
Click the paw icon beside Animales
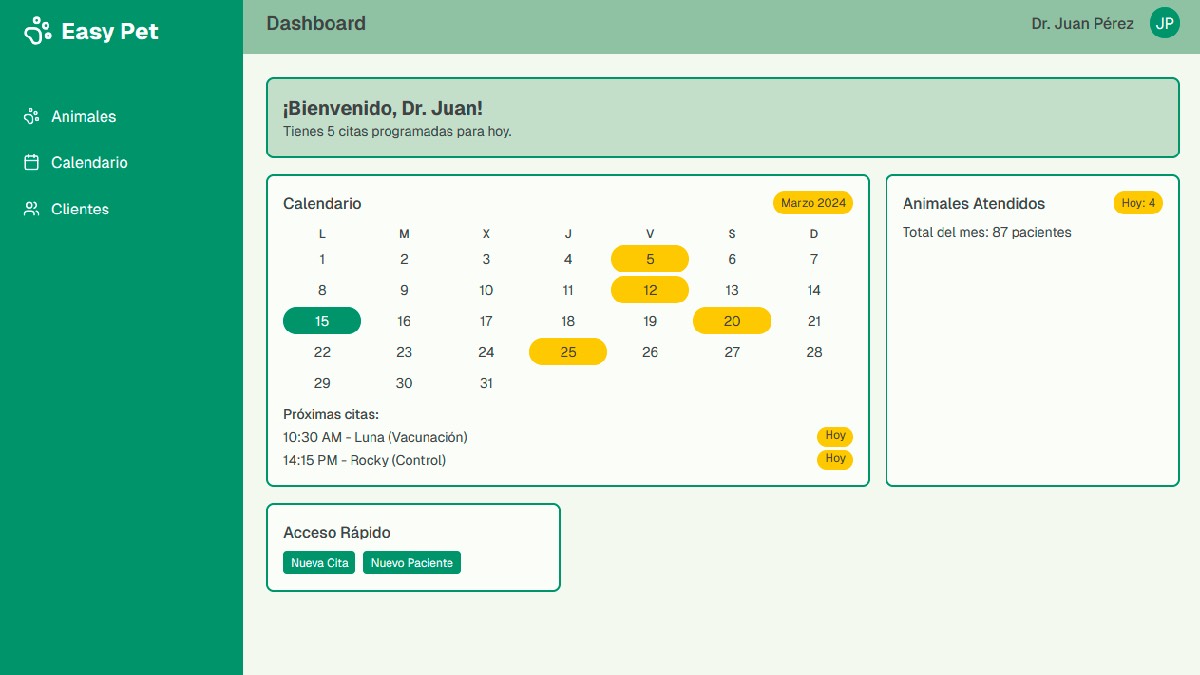coord(31,117)
